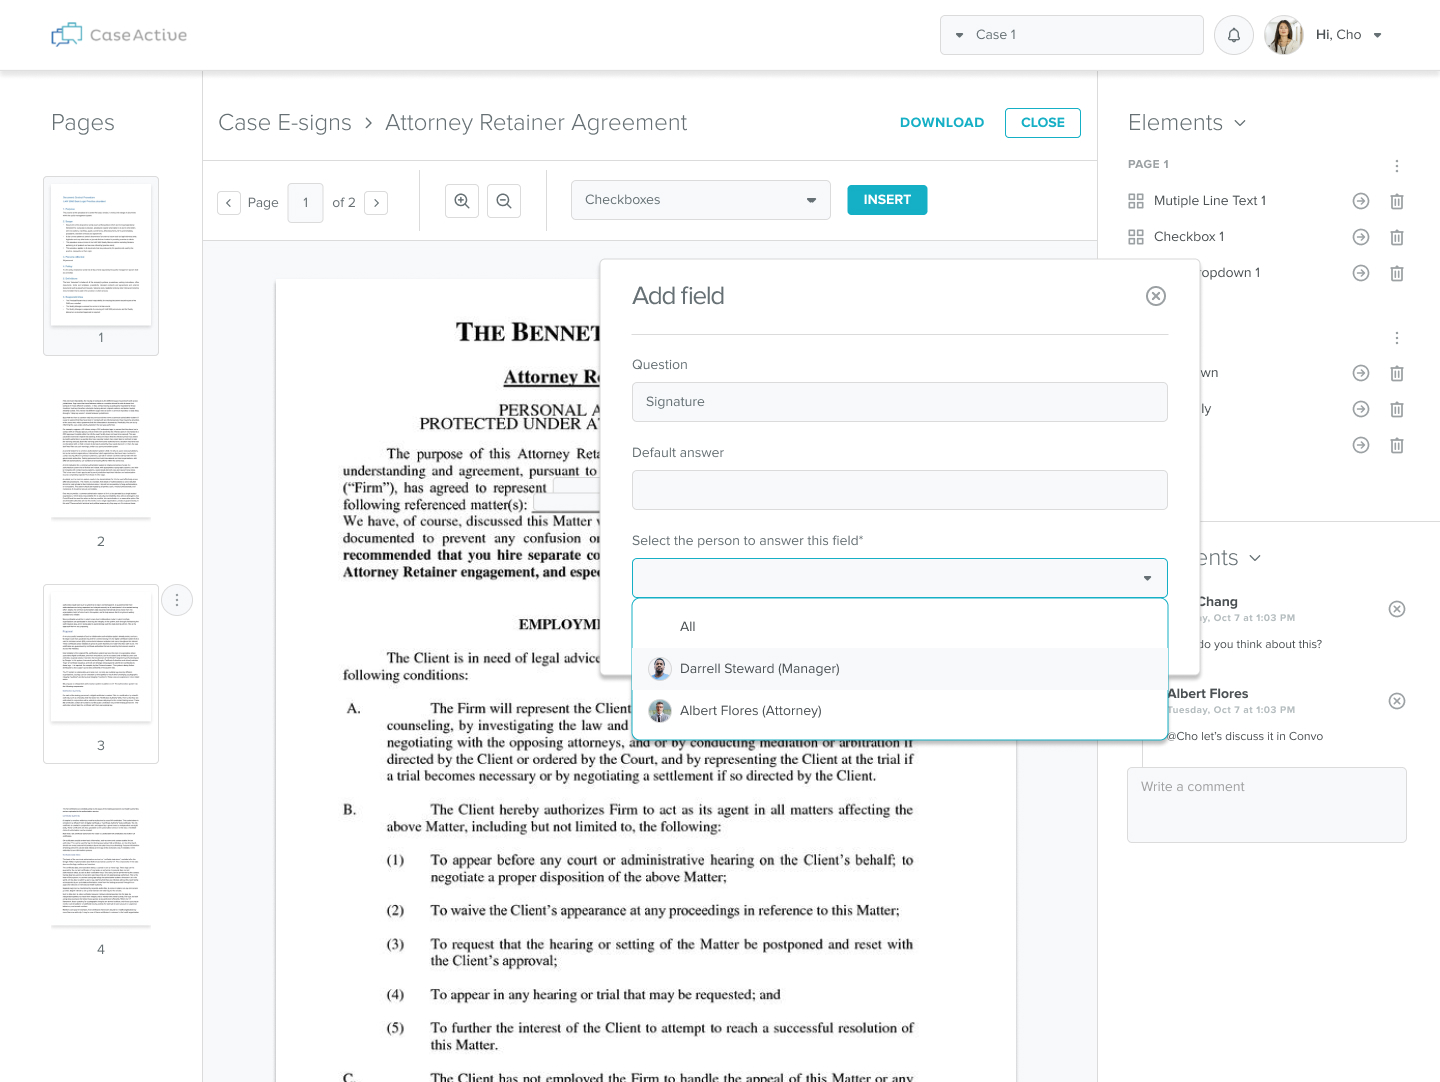
Task: Close the Add field dialog
Action: point(1155,296)
